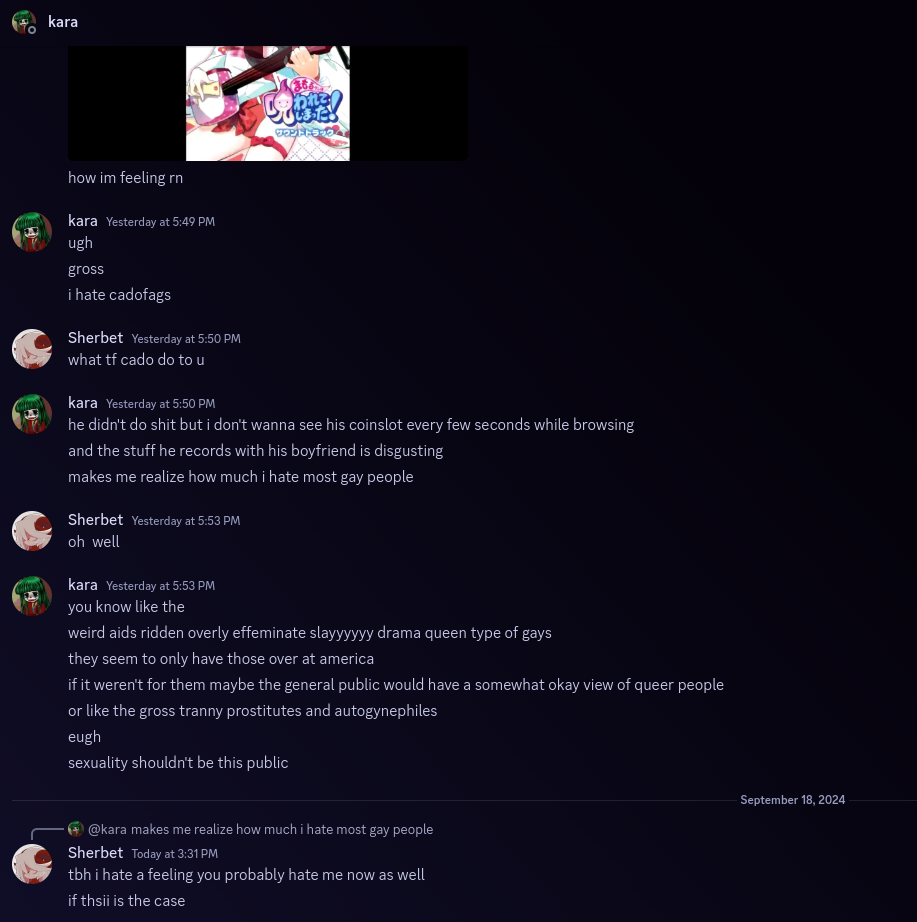Click the small kara avatar in the reply preview
The width and height of the screenshot is (917, 922).
click(x=75, y=829)
